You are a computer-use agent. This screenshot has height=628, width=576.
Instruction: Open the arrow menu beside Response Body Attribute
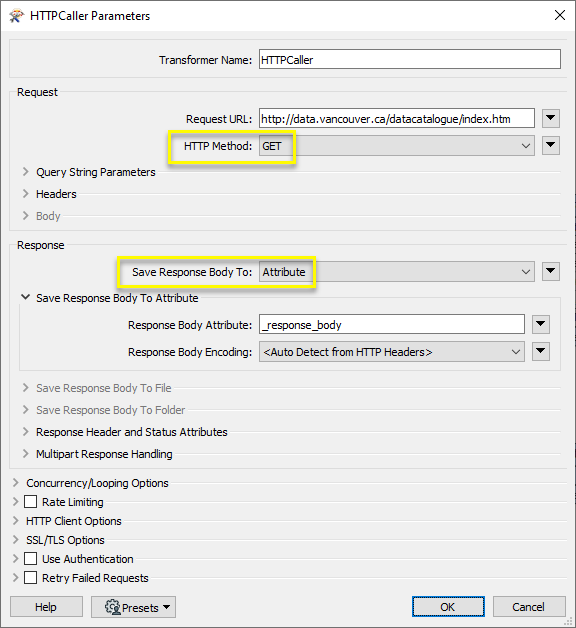pos(541,324)
